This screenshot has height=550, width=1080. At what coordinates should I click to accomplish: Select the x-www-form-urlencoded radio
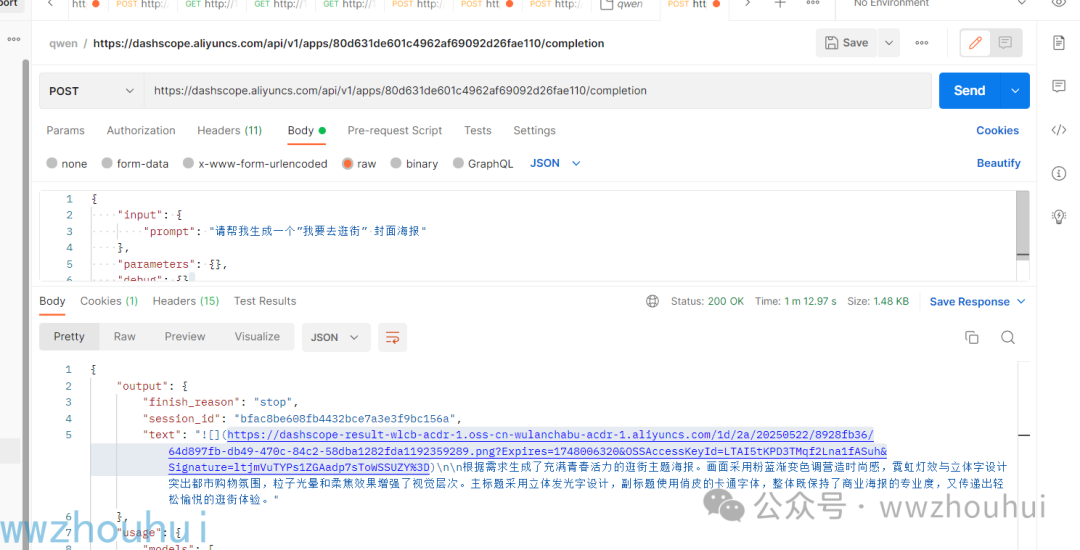pos(188,163)
